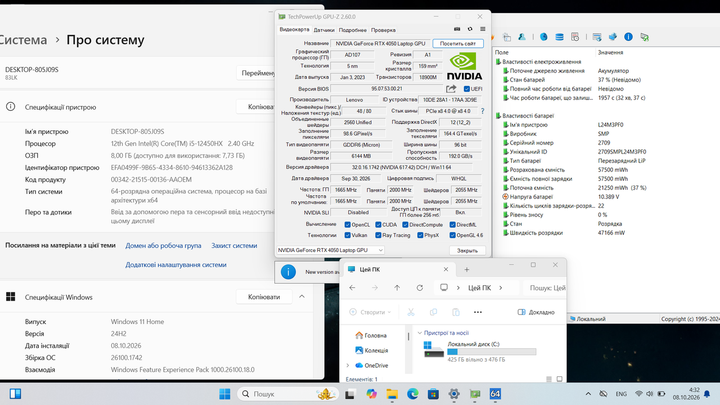Click Explorer Copy icon
Image resolution: width=720 pixels, height=405 pixels.
click(x=433, y=312)
